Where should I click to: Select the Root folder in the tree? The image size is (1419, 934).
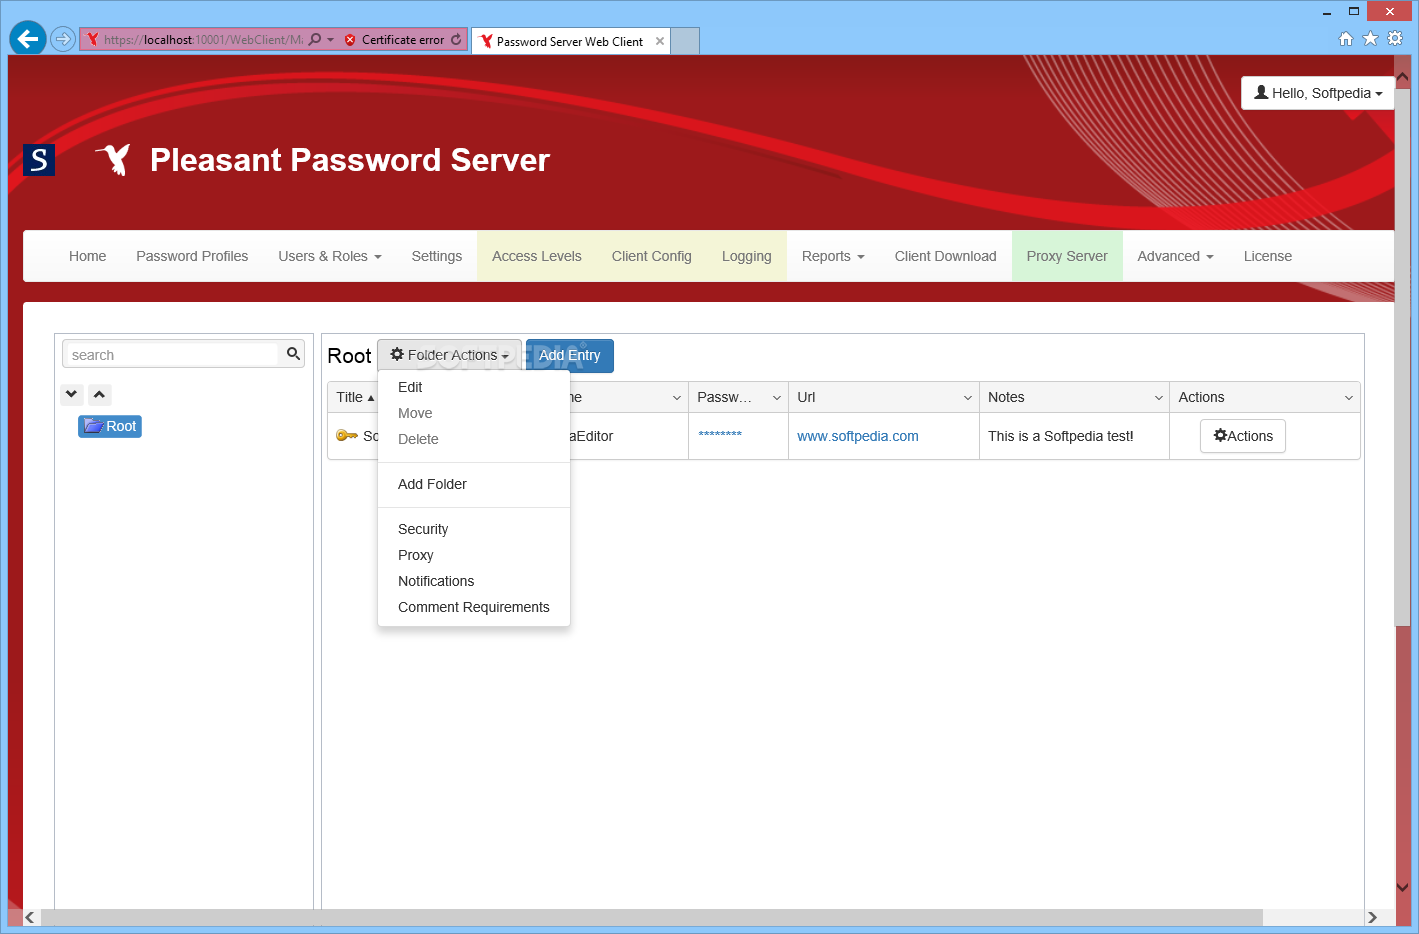110,426
